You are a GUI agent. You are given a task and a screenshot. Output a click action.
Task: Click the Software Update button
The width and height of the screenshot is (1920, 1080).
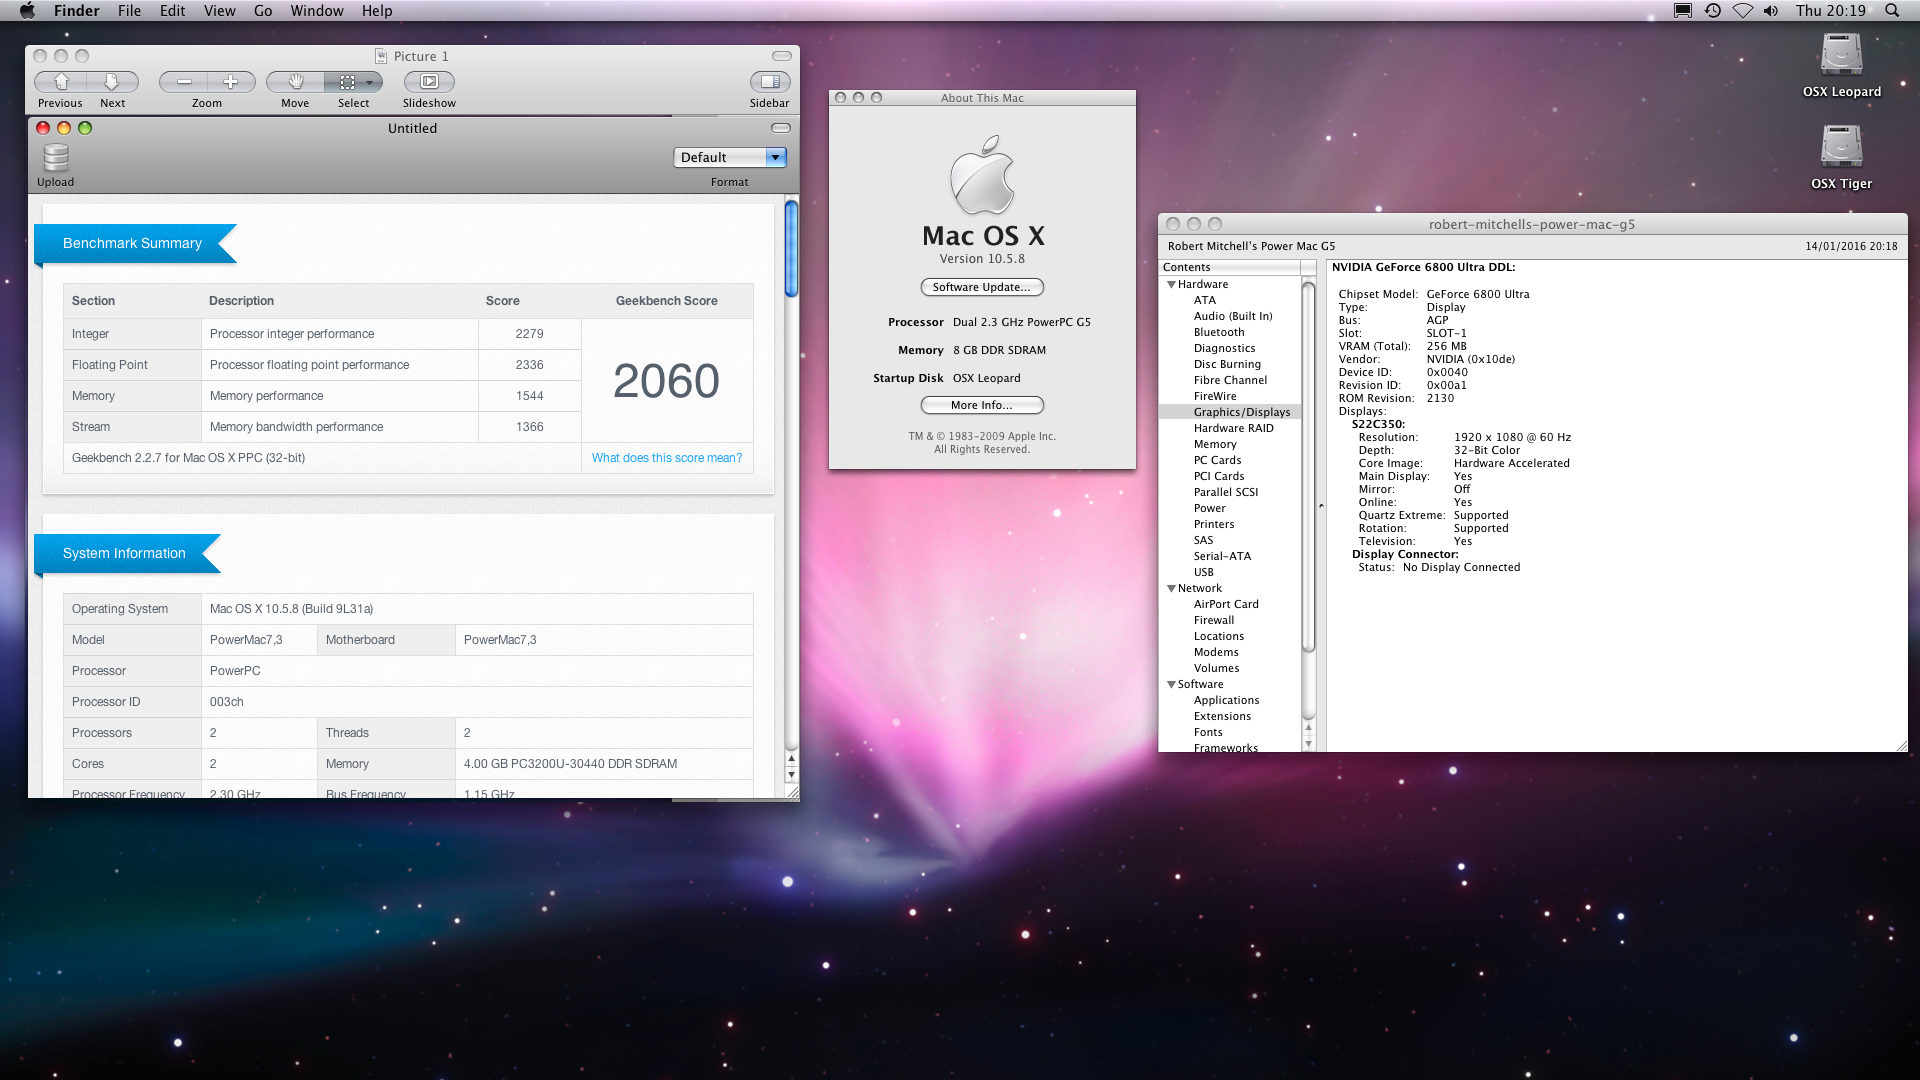(x=981, y=287)
